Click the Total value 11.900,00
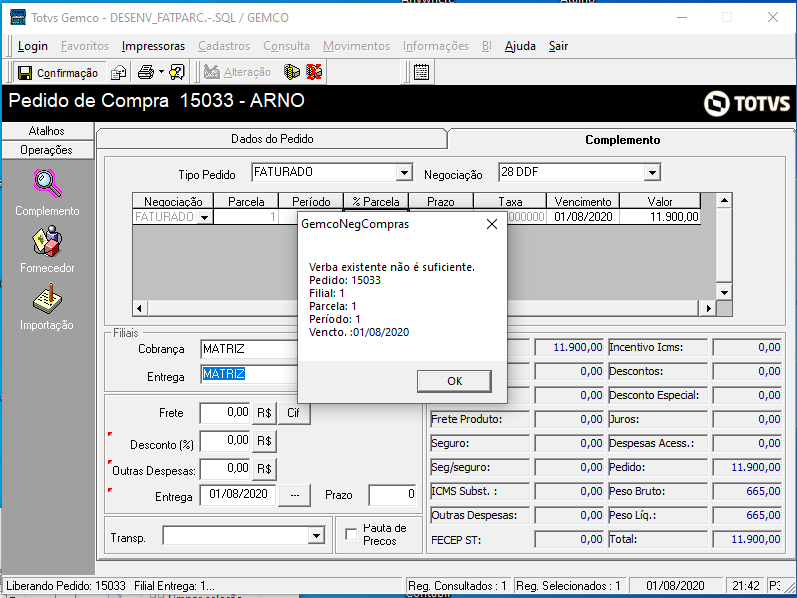The width and height of the screenshot is (797, 598). pos(747,539)
